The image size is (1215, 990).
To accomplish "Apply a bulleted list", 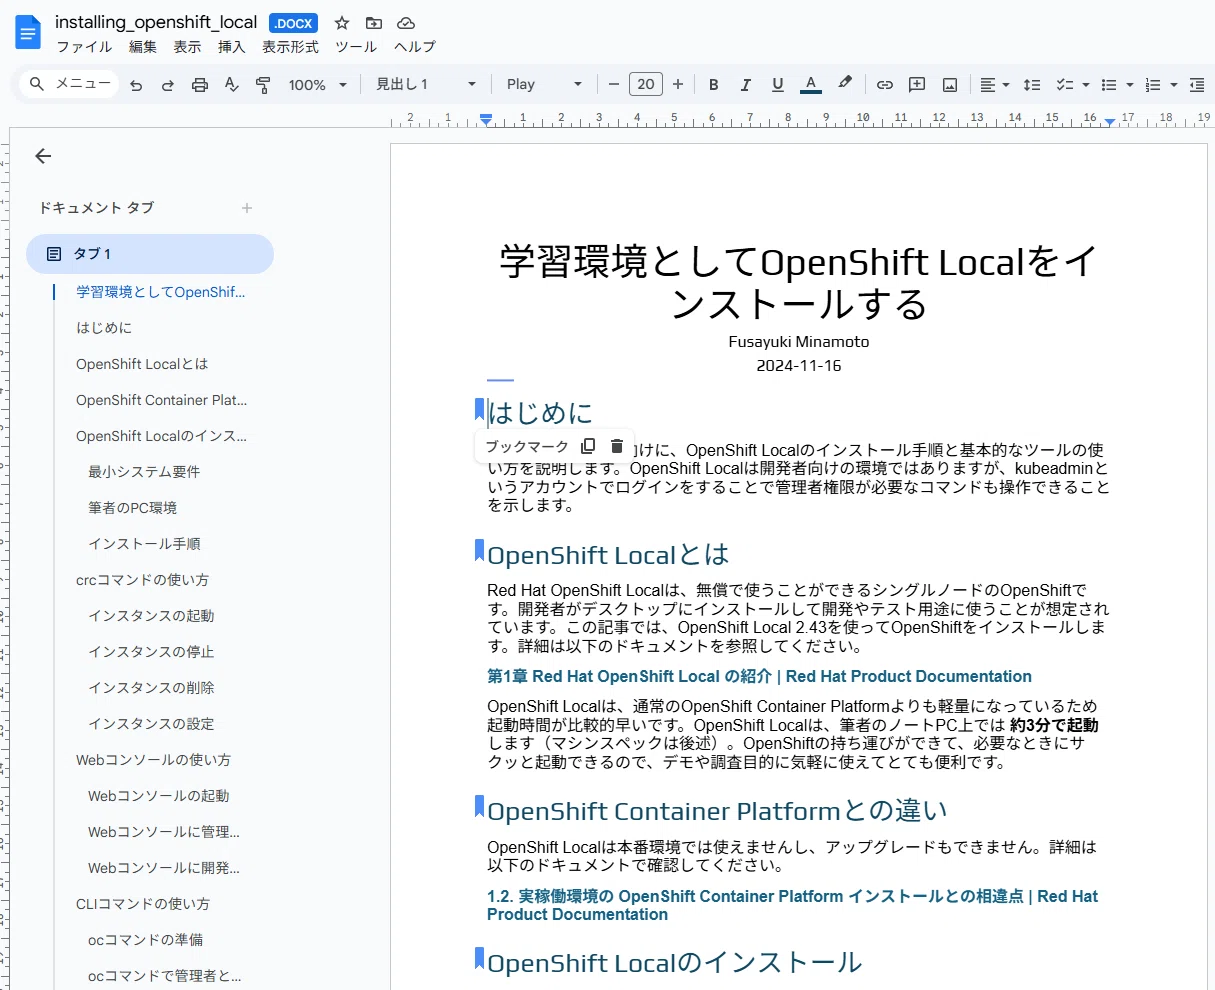I will pos(1108,85).
